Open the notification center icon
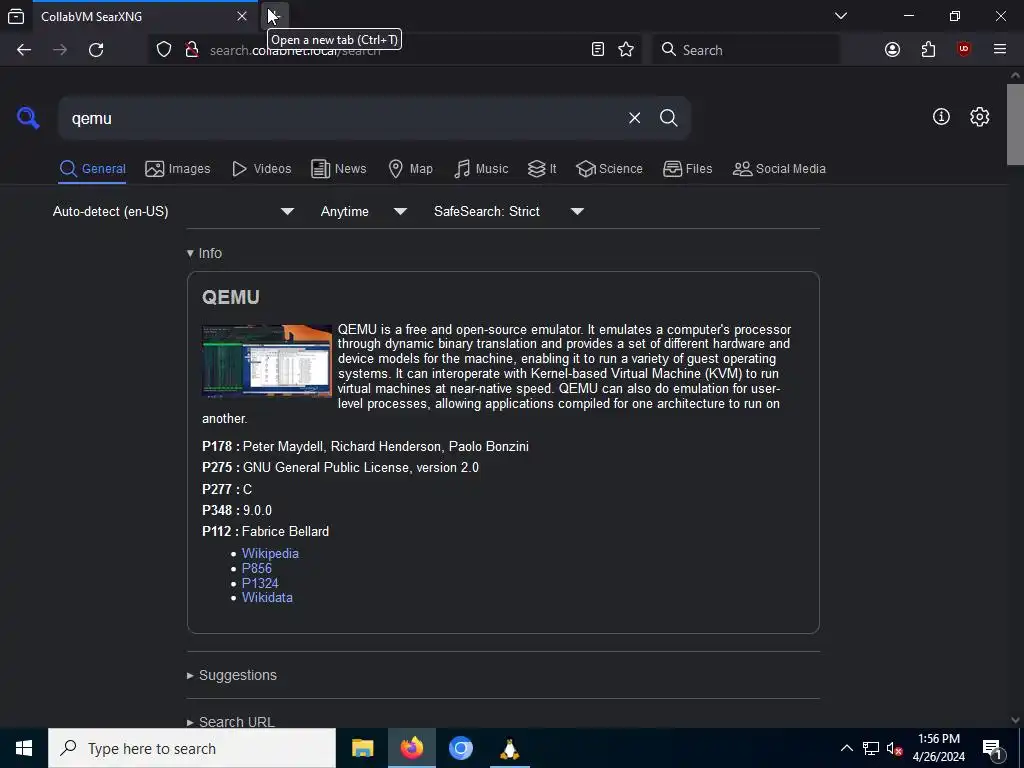The image size is (1024, 768). (x=992, y=749)
